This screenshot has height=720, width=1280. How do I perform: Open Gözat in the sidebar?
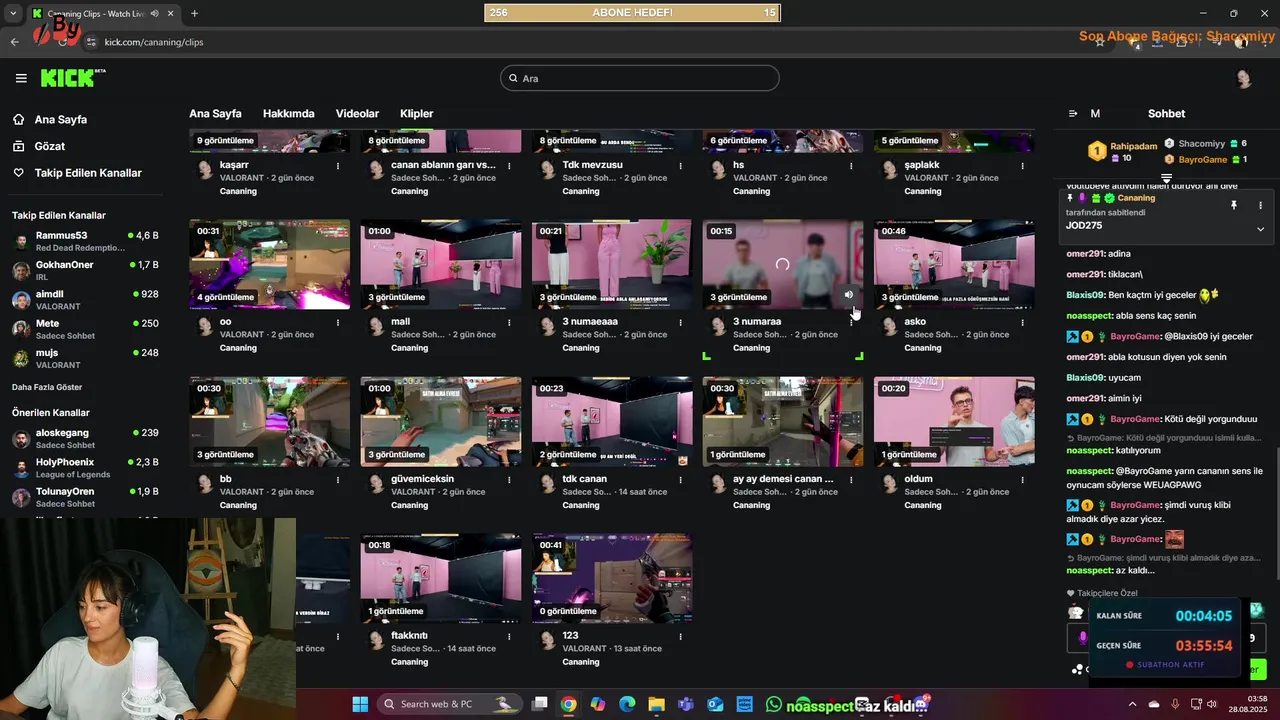tap(49, 146)
